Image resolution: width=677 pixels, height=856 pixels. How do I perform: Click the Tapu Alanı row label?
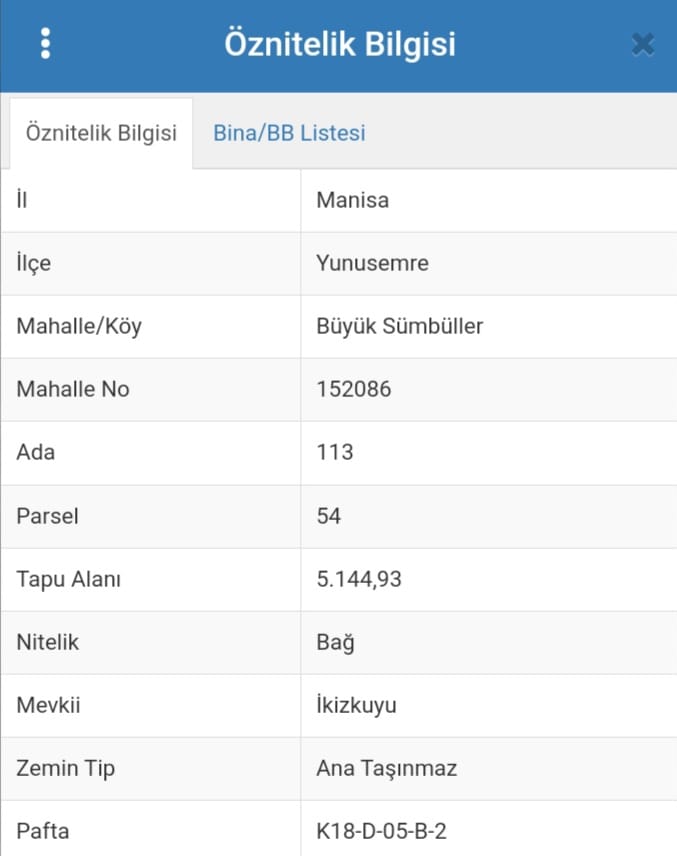[69, 579]
